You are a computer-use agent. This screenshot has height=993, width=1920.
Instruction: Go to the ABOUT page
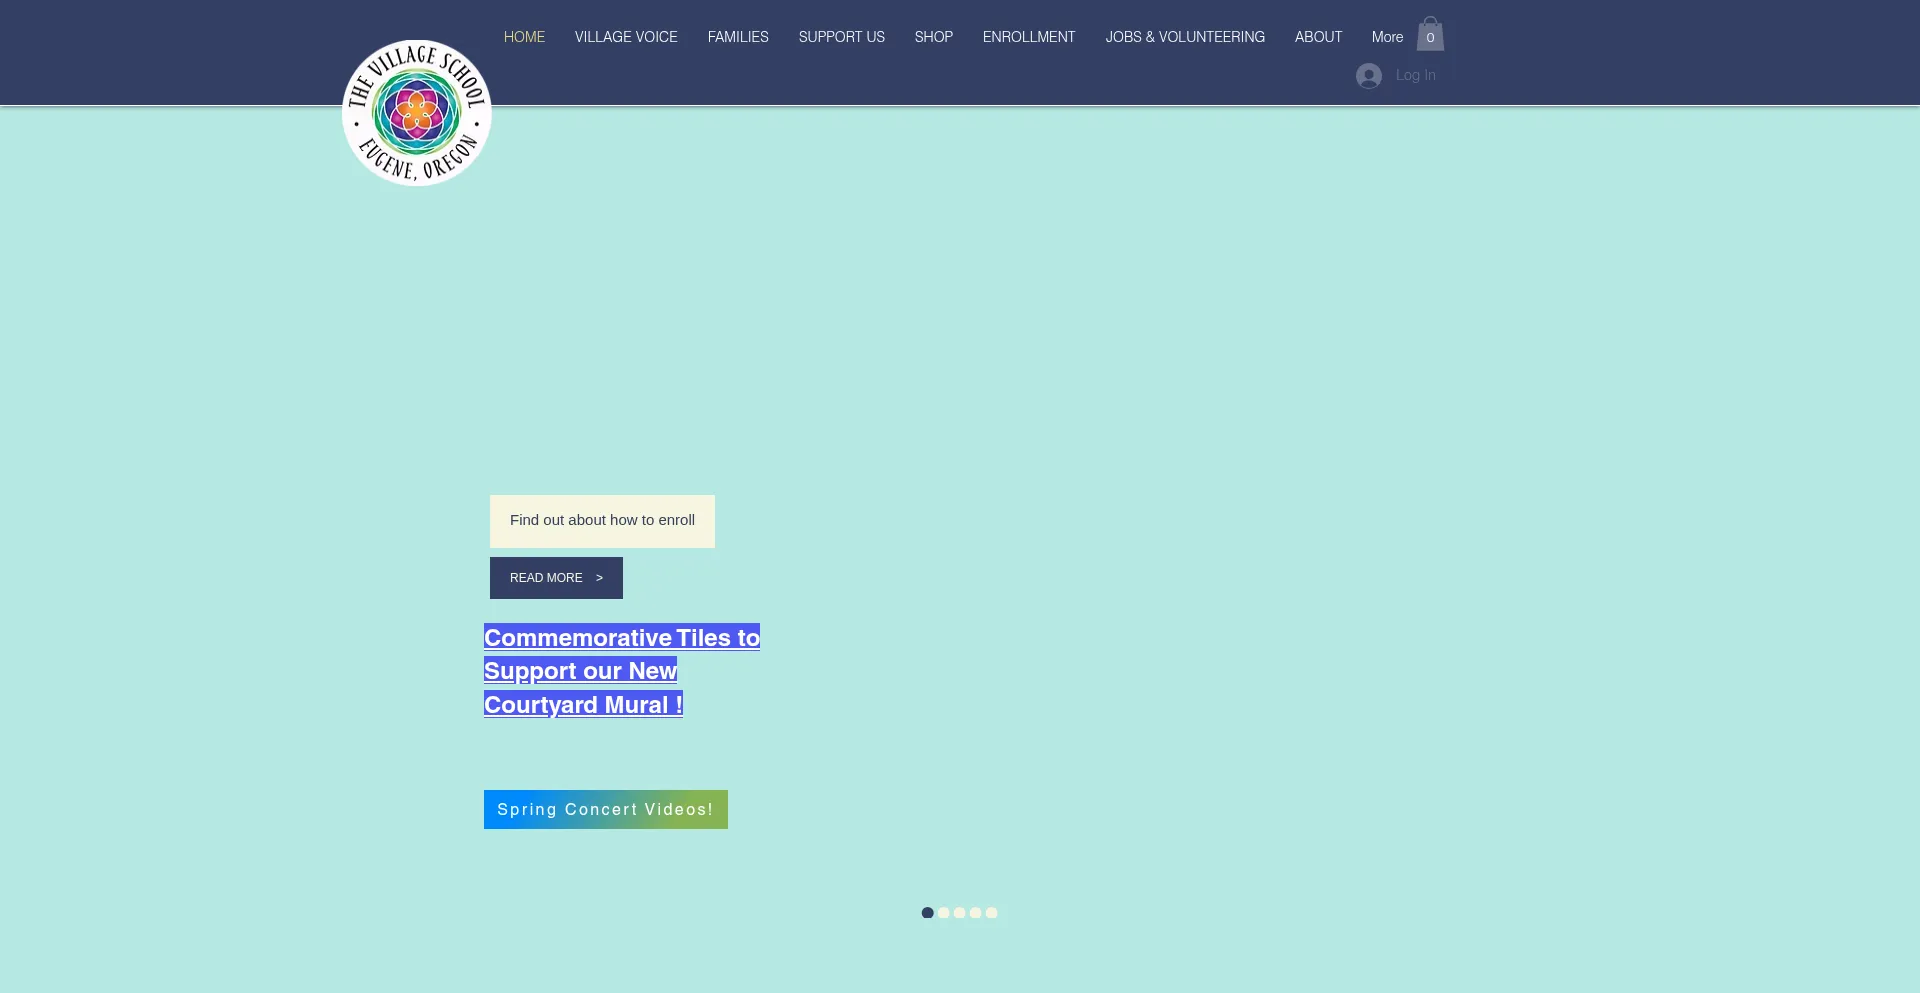pos(1318,37)
